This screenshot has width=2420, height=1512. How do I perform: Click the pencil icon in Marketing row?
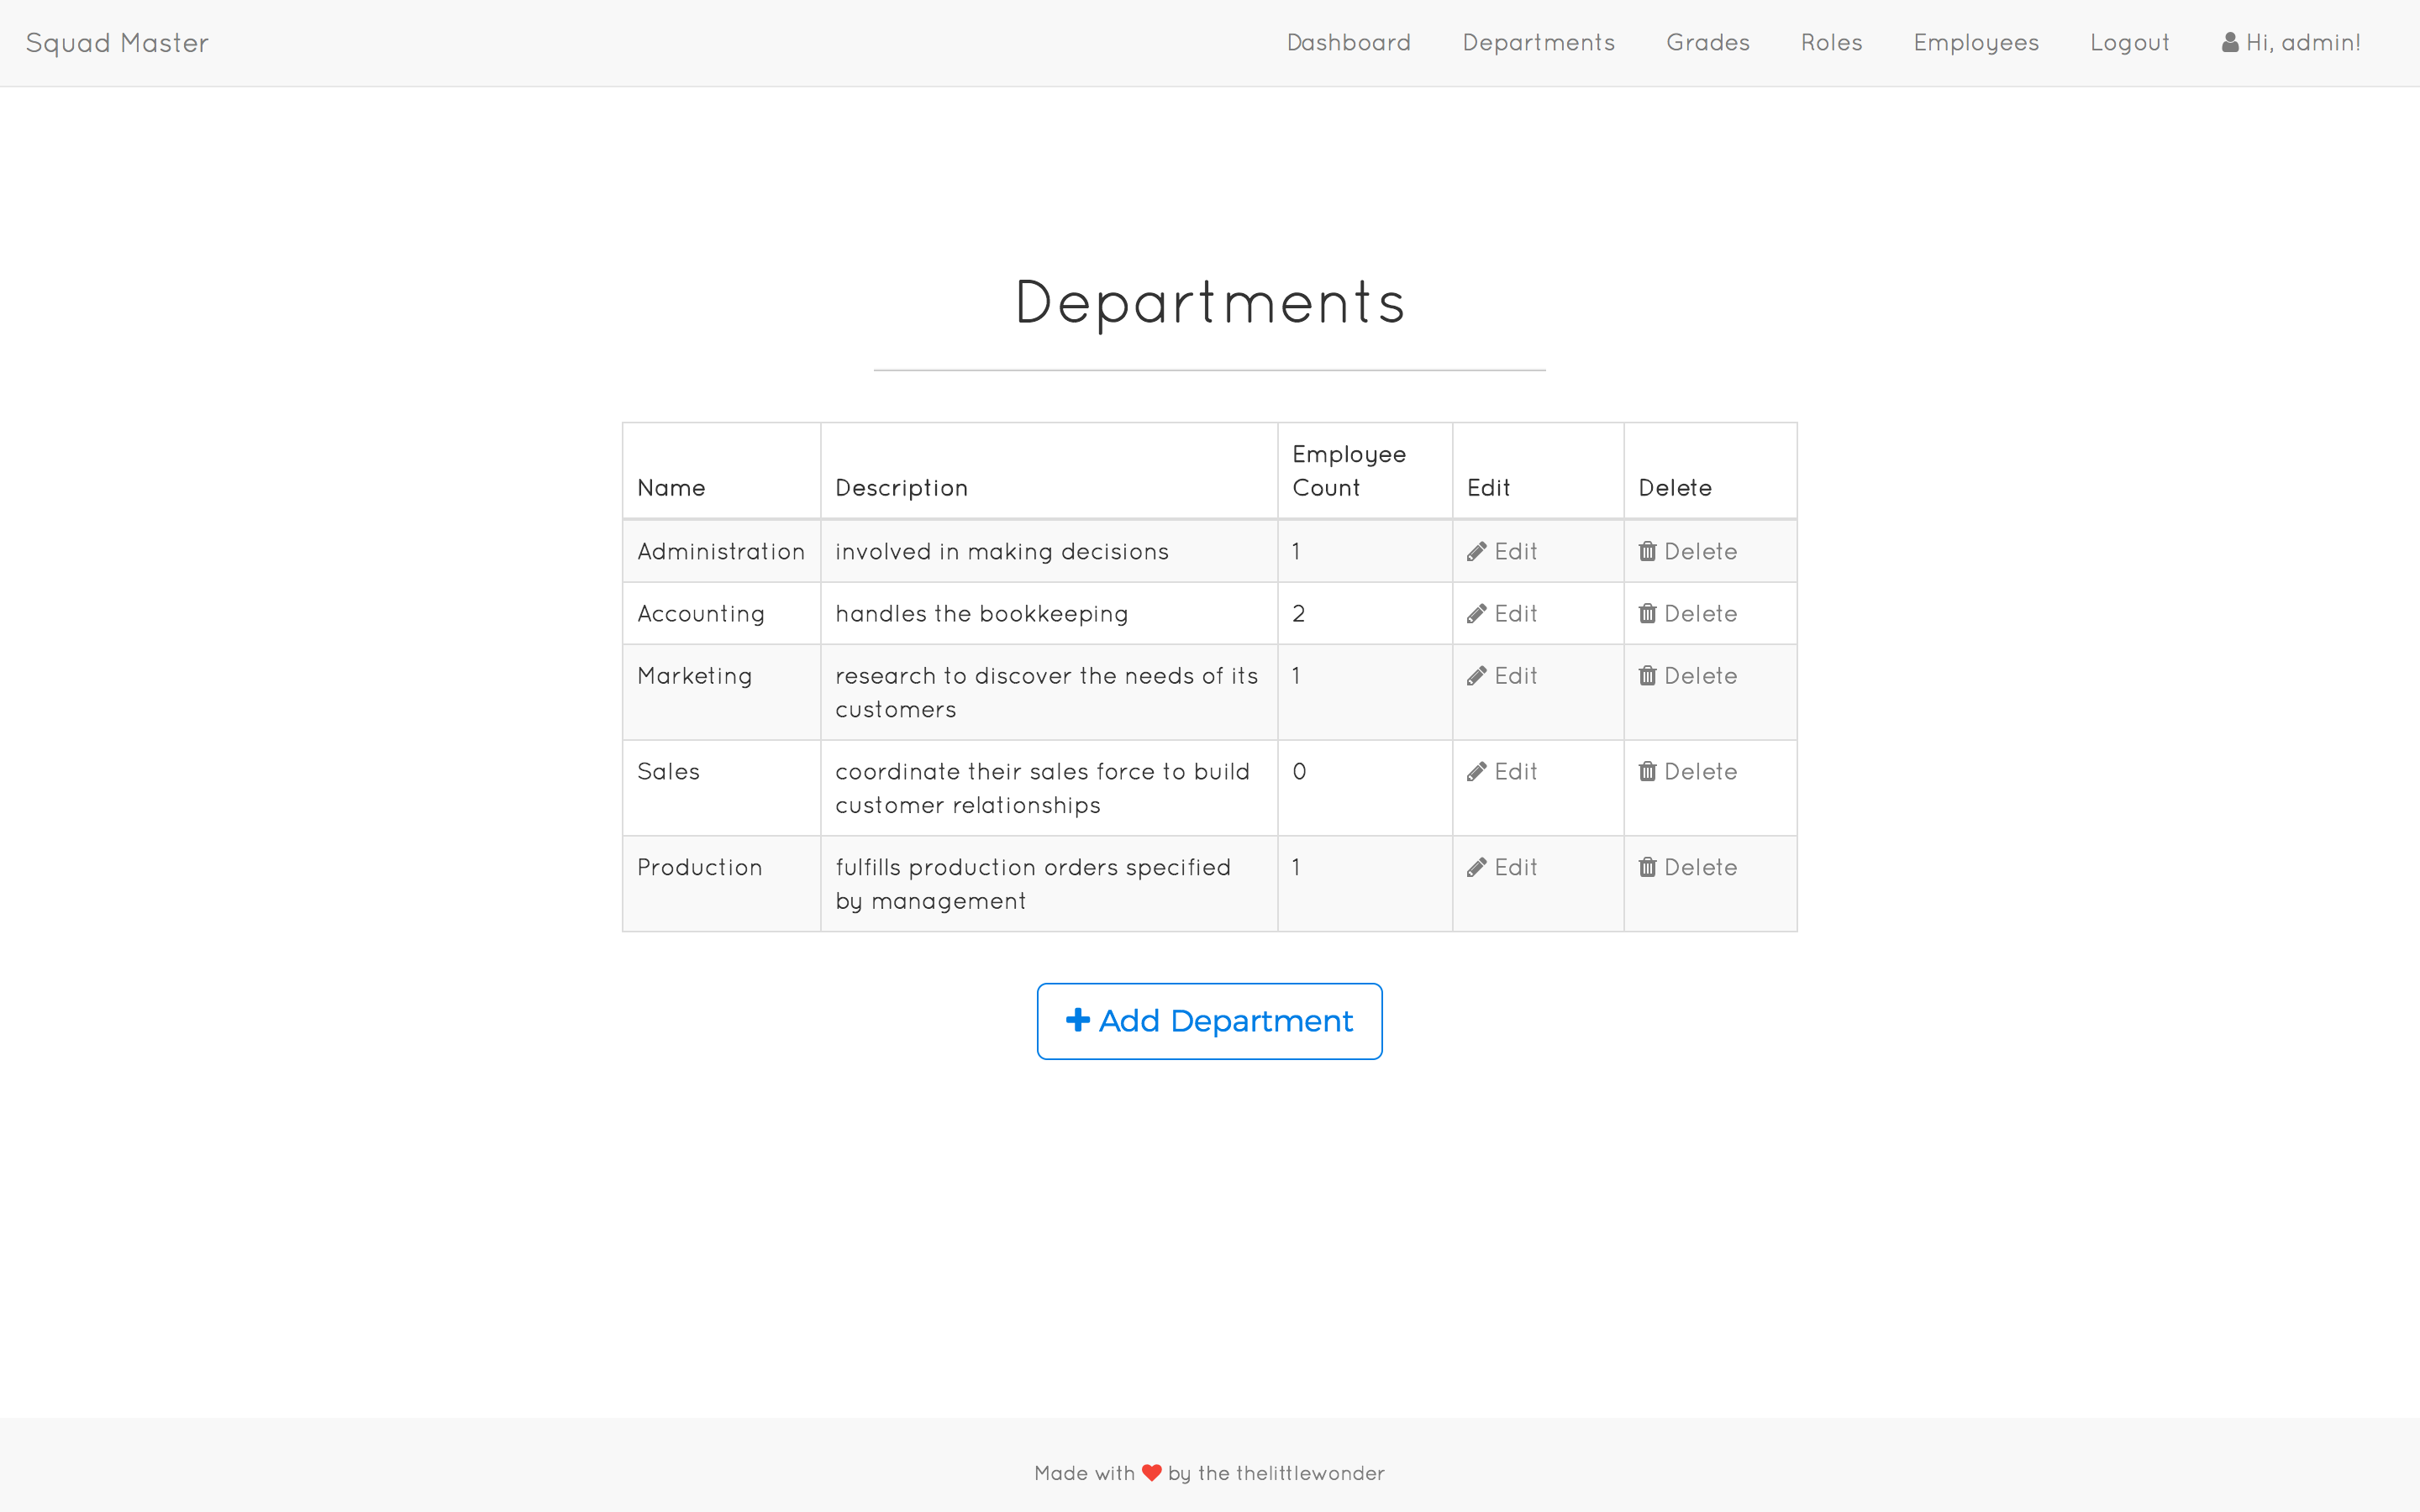coord(1476,676)
